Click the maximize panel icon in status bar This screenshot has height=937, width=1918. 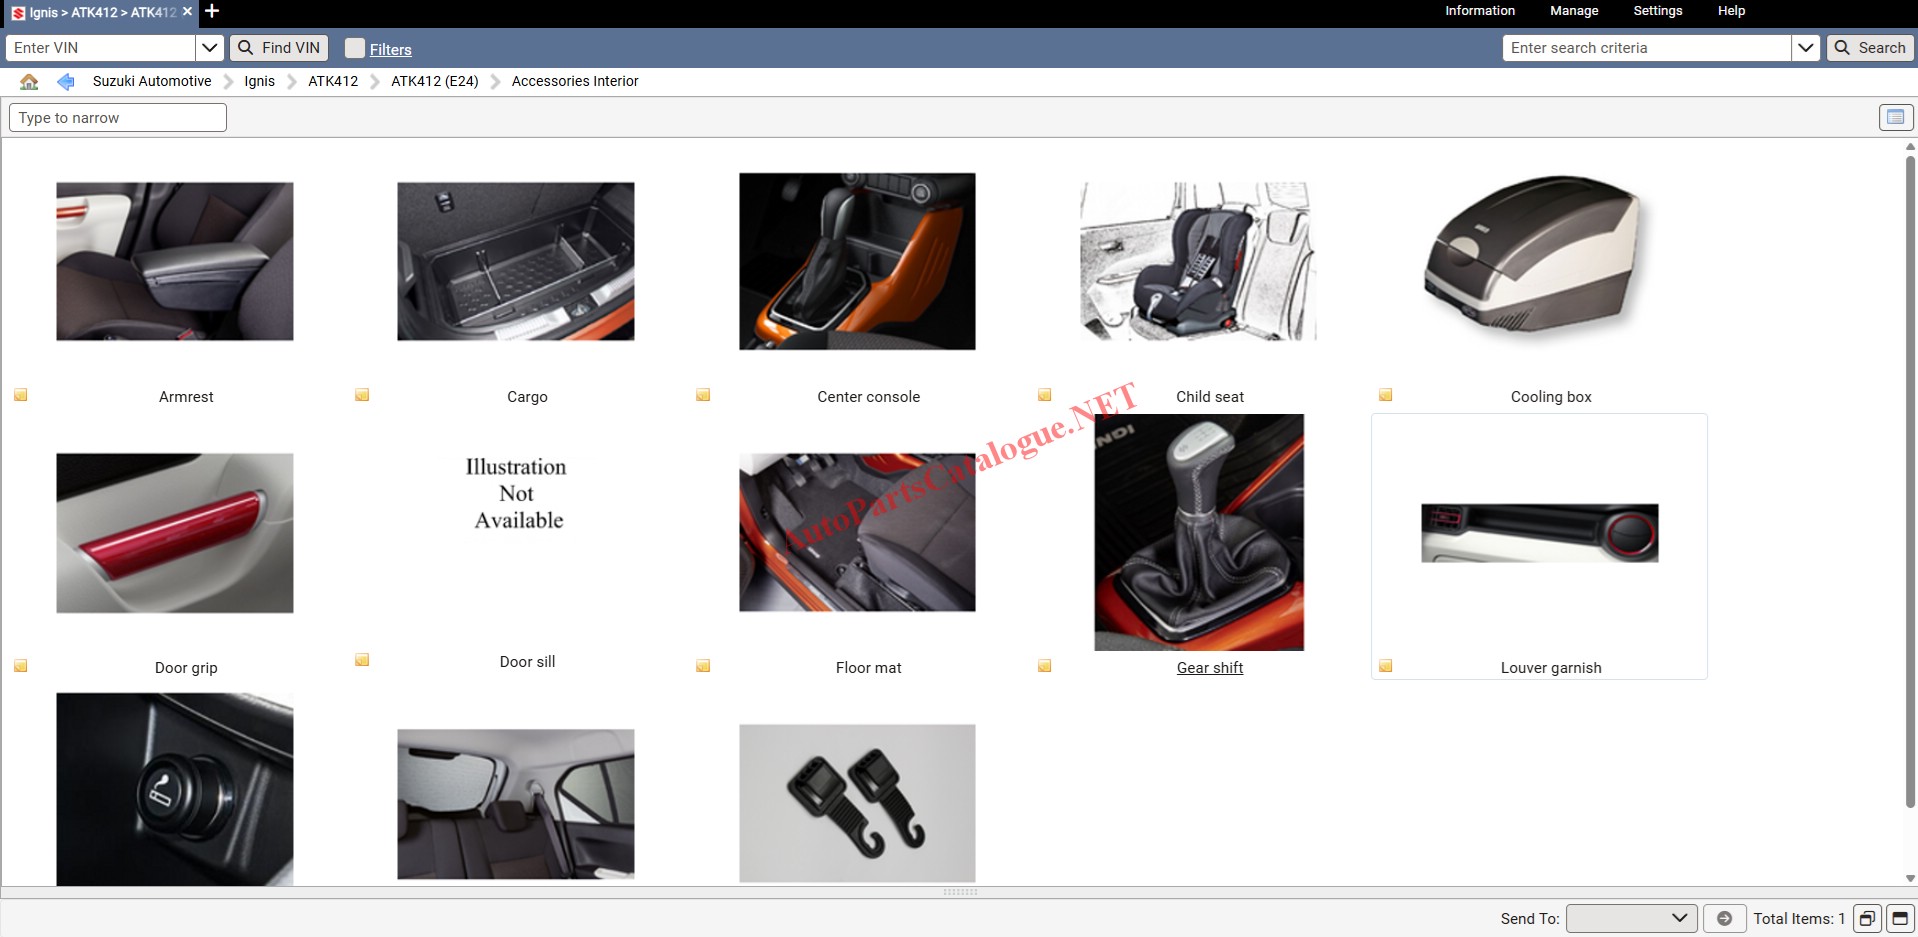pyautogui.click(x=1899, y=918)
